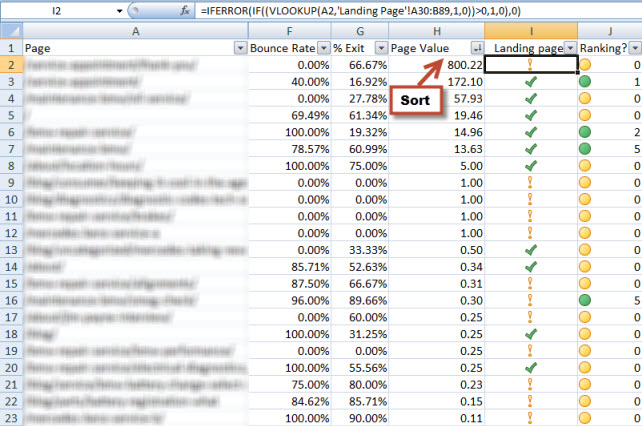The width and height of the screenshot is (642, 426).
Task: Click the fx Insert Function icon
Action: (x=183, y=10)
